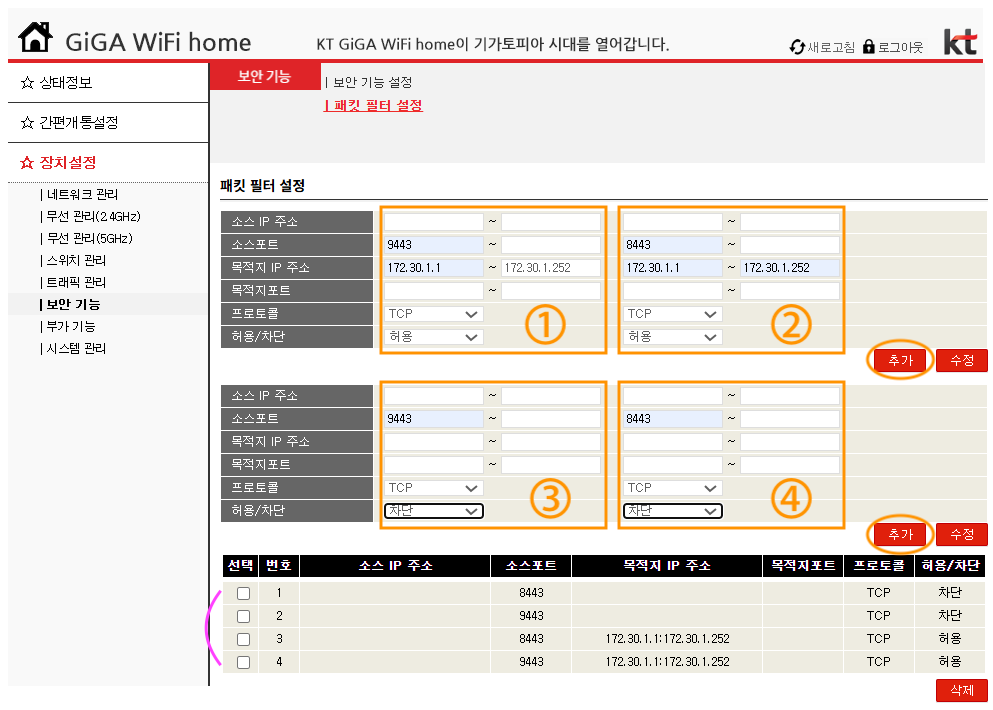Click destination IP end 172.30.1.252 in section 2
Screen dimensions: 993x710
point(790,268)
